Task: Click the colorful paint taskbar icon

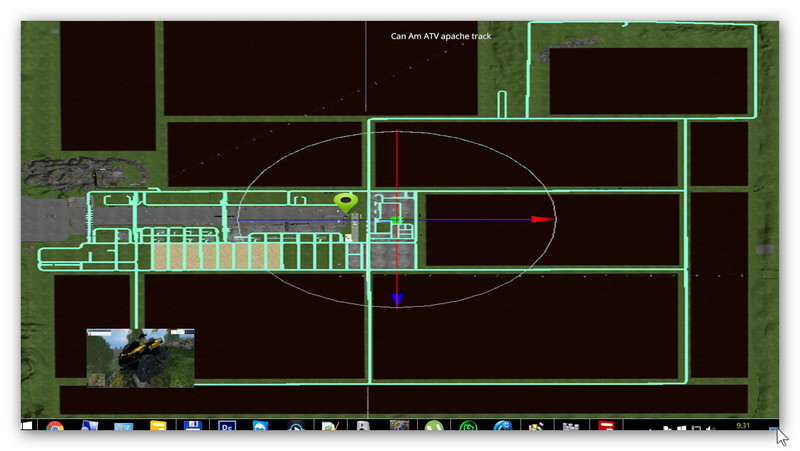Action: tap(537, 428)
